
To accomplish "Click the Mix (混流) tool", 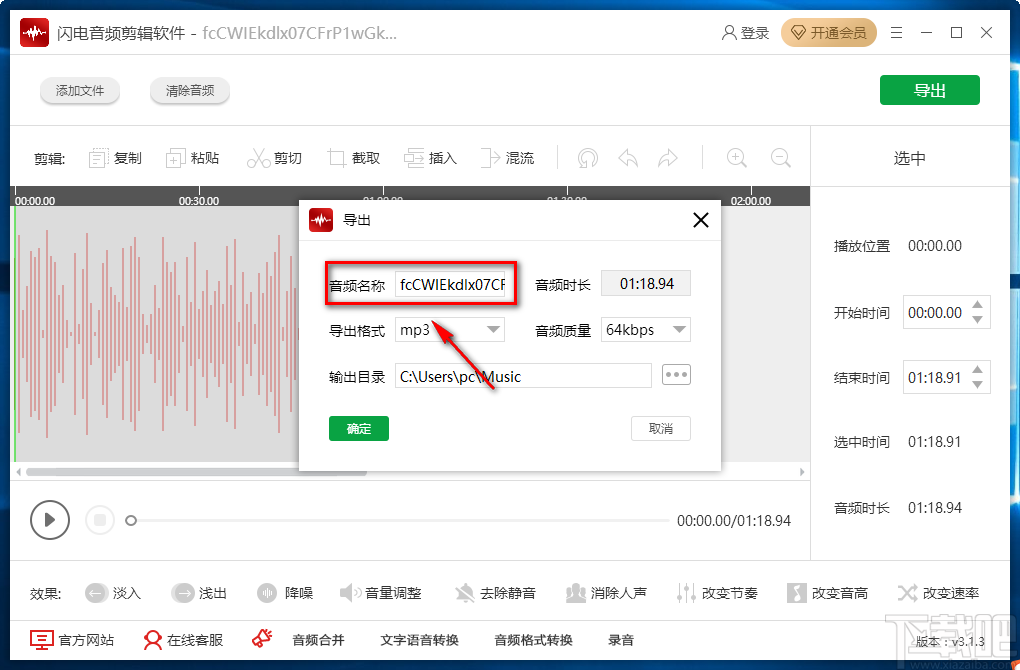I will [x=507, y=158].
